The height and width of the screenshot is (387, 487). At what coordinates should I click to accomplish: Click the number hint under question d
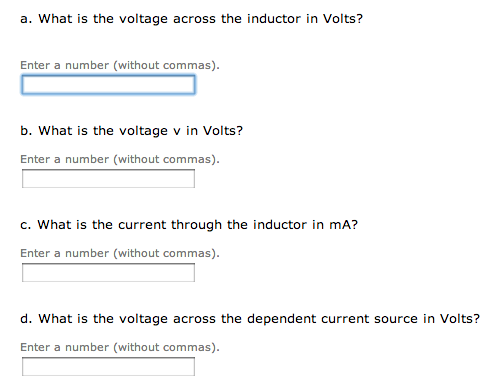pyautogui.click(x=120, y=347)
